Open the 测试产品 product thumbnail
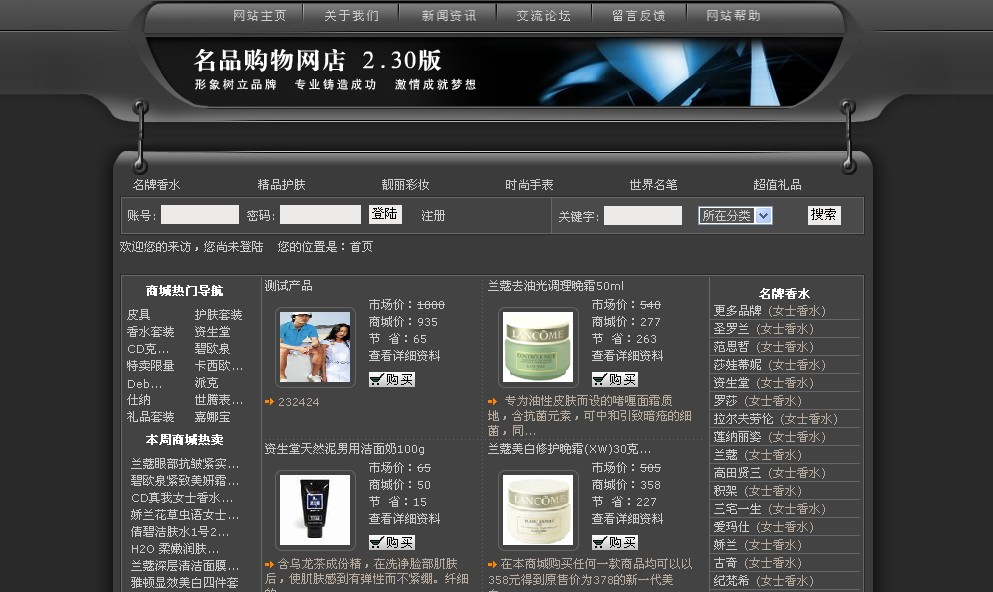The image size is (993, 592). (x=315, y=346)
